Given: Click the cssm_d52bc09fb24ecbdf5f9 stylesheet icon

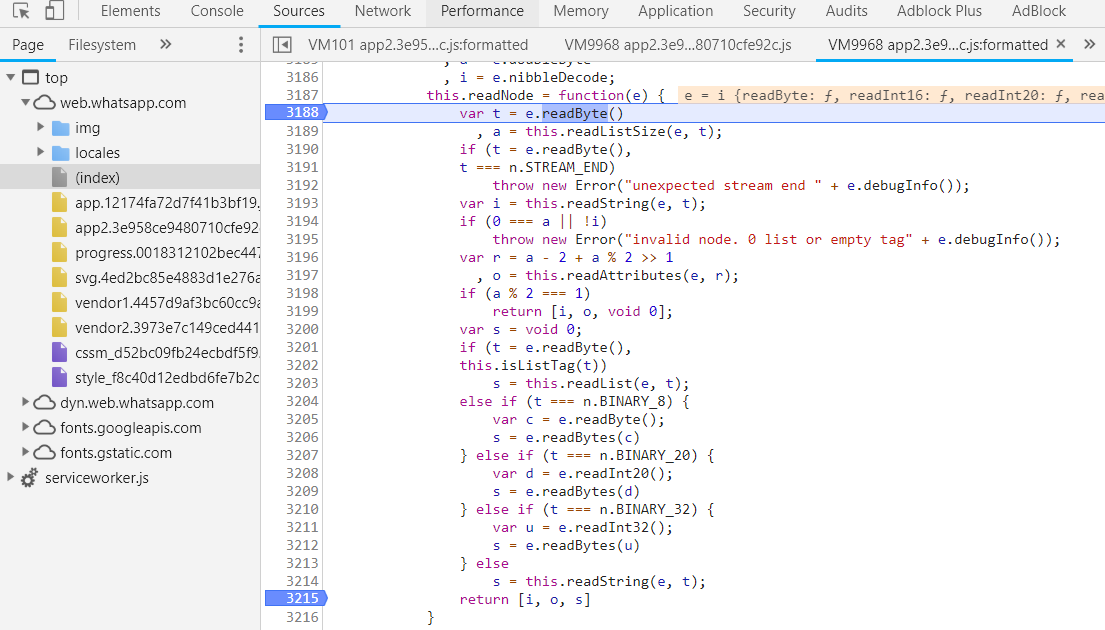Looking at the screenshot, I should (x=60, y=352).
